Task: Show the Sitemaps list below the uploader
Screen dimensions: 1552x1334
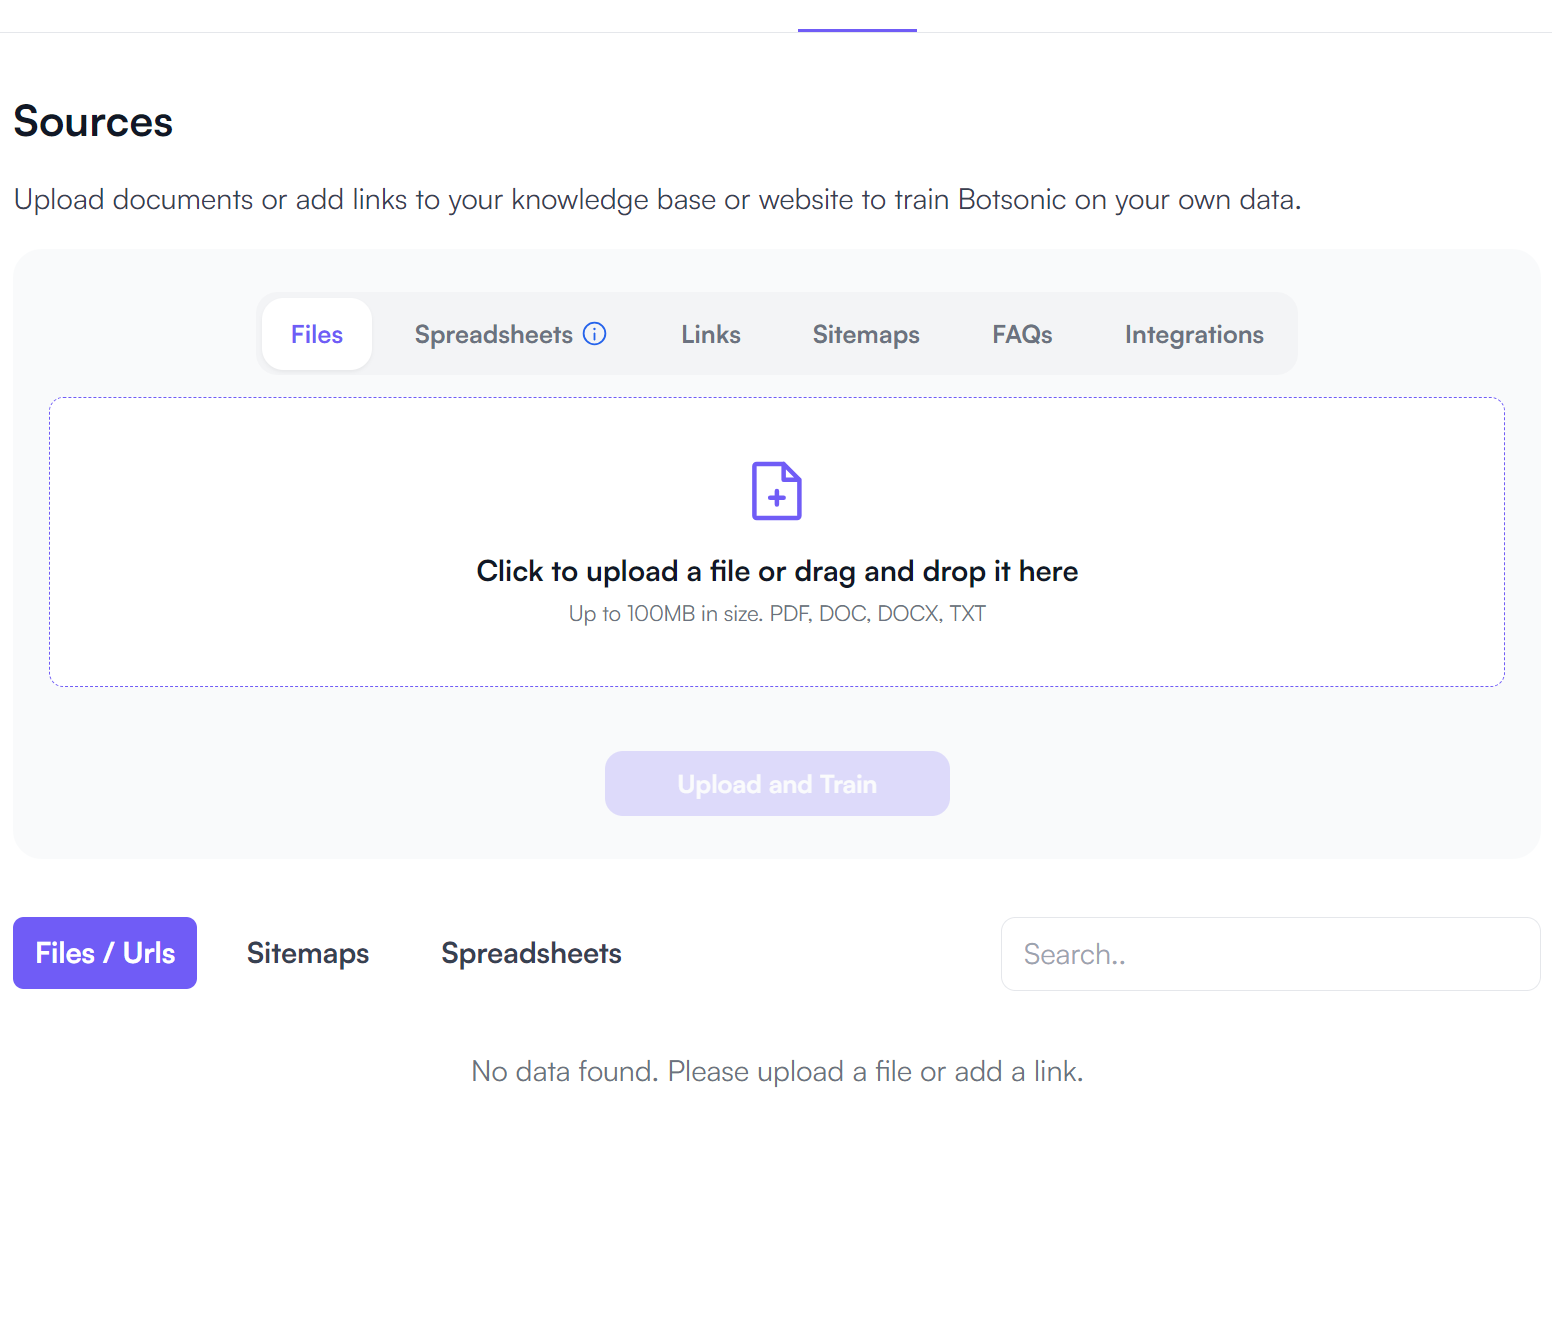Action: [308, 953]
